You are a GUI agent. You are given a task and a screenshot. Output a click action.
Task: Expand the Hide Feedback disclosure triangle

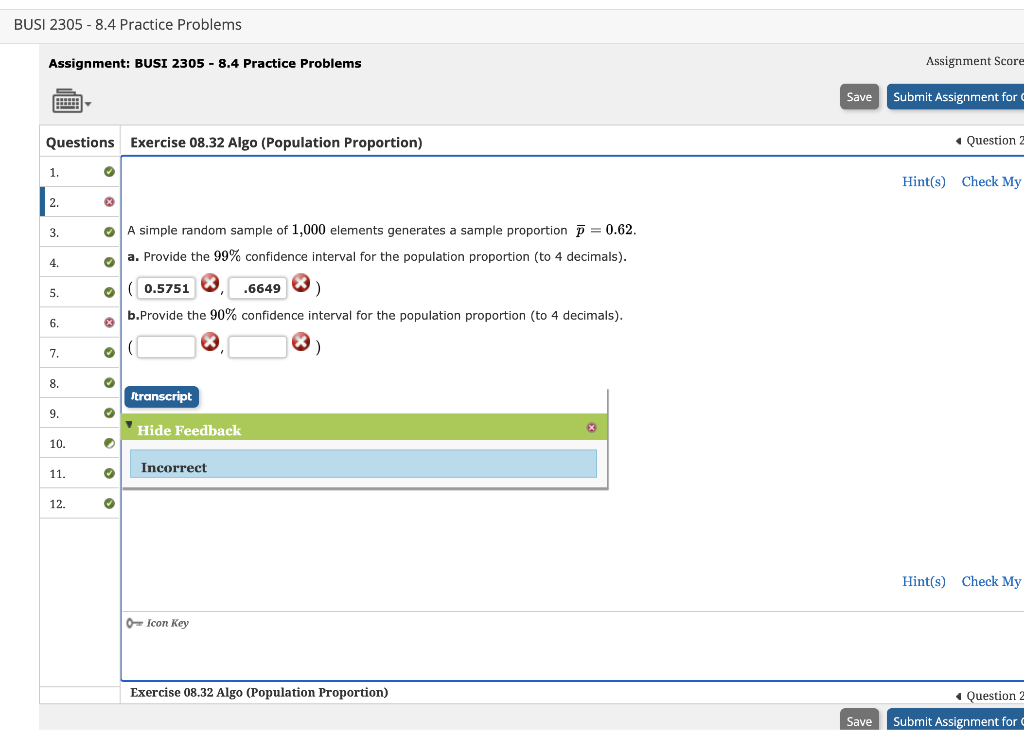tap(128, 424)
